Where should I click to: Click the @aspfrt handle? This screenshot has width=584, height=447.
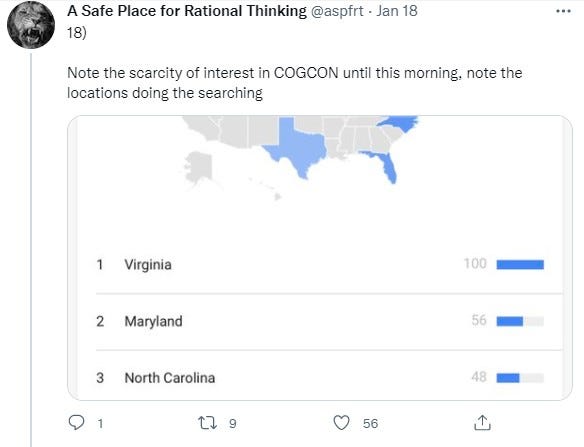(x=337, y=11)
